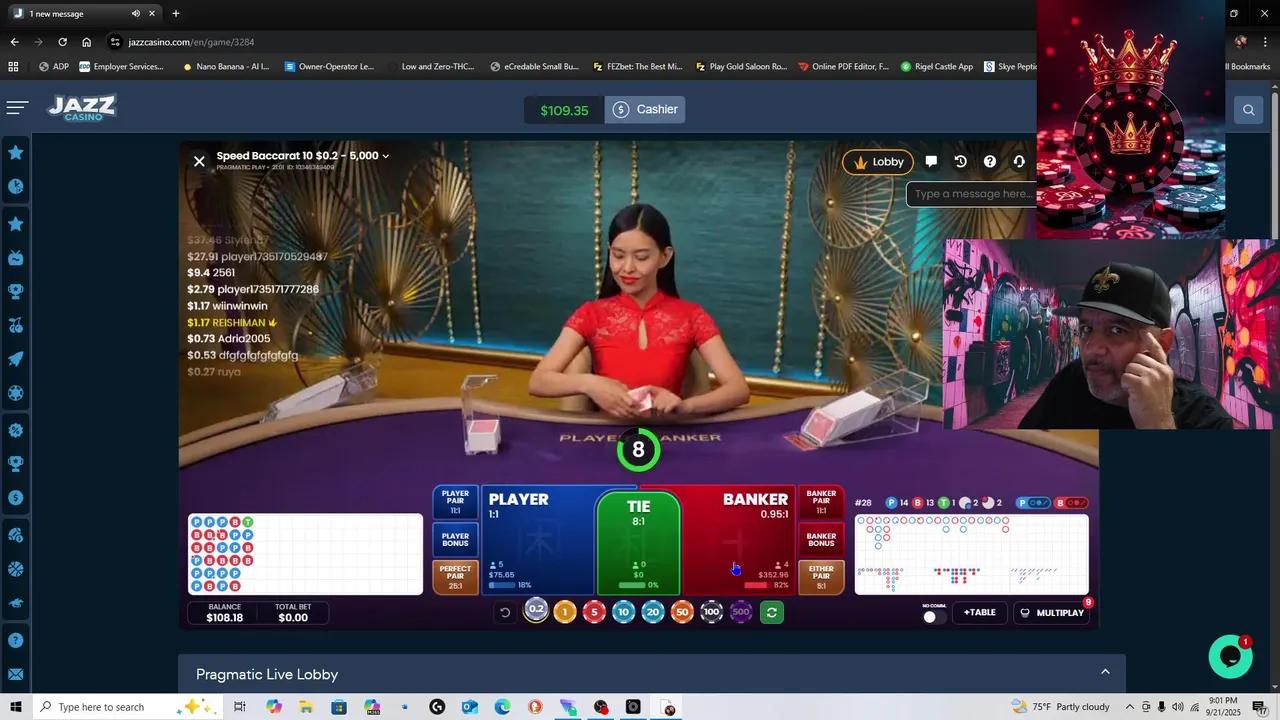This screenshot has height=720, width=1280.
Task: Open Microsoft Edge from the taskbar
Action: (x=502, y=707)
